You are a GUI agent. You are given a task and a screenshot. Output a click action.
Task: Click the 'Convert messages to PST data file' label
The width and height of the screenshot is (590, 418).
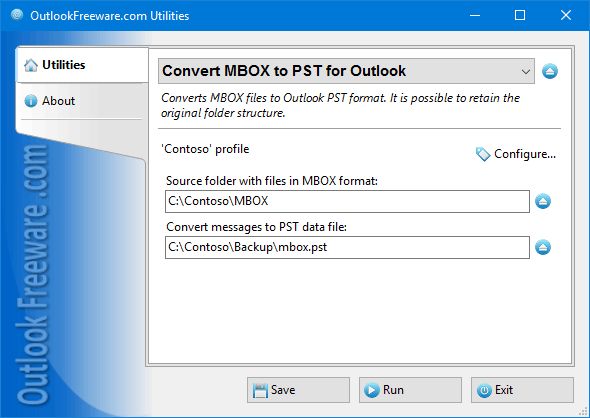click(x=256, y=227)
